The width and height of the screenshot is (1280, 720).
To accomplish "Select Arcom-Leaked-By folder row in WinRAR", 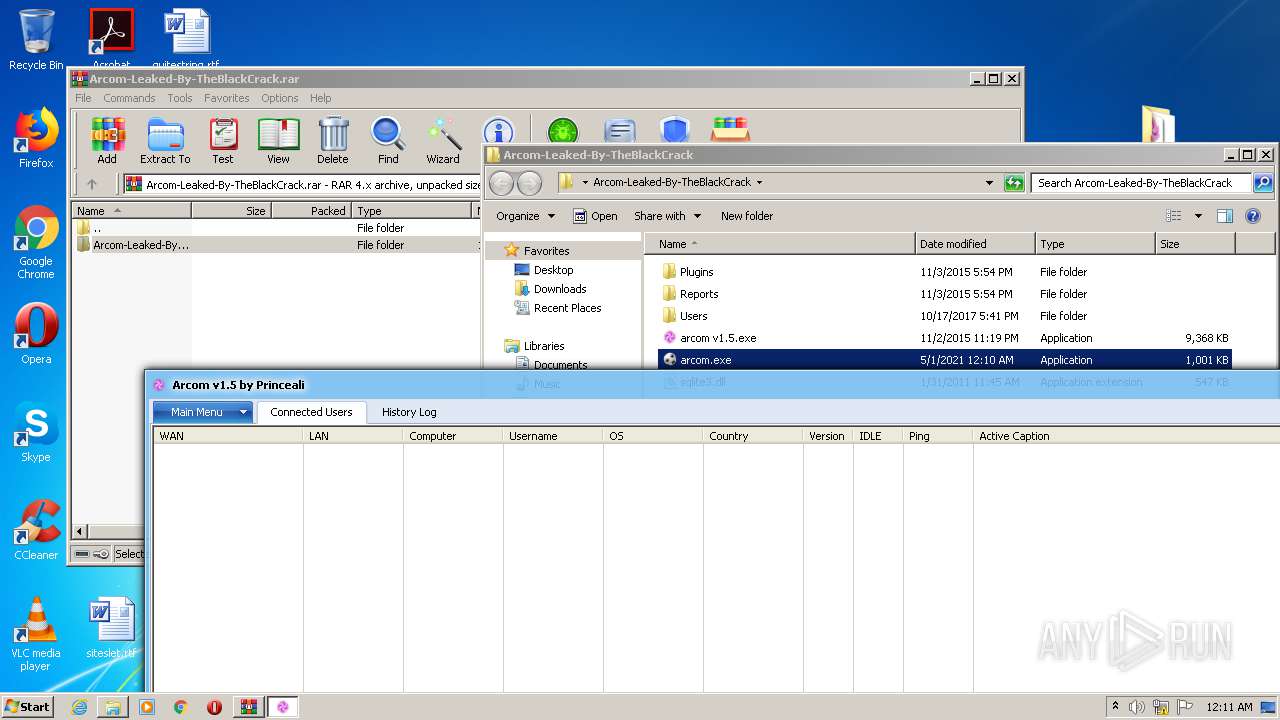I will (x=276, y=245).
